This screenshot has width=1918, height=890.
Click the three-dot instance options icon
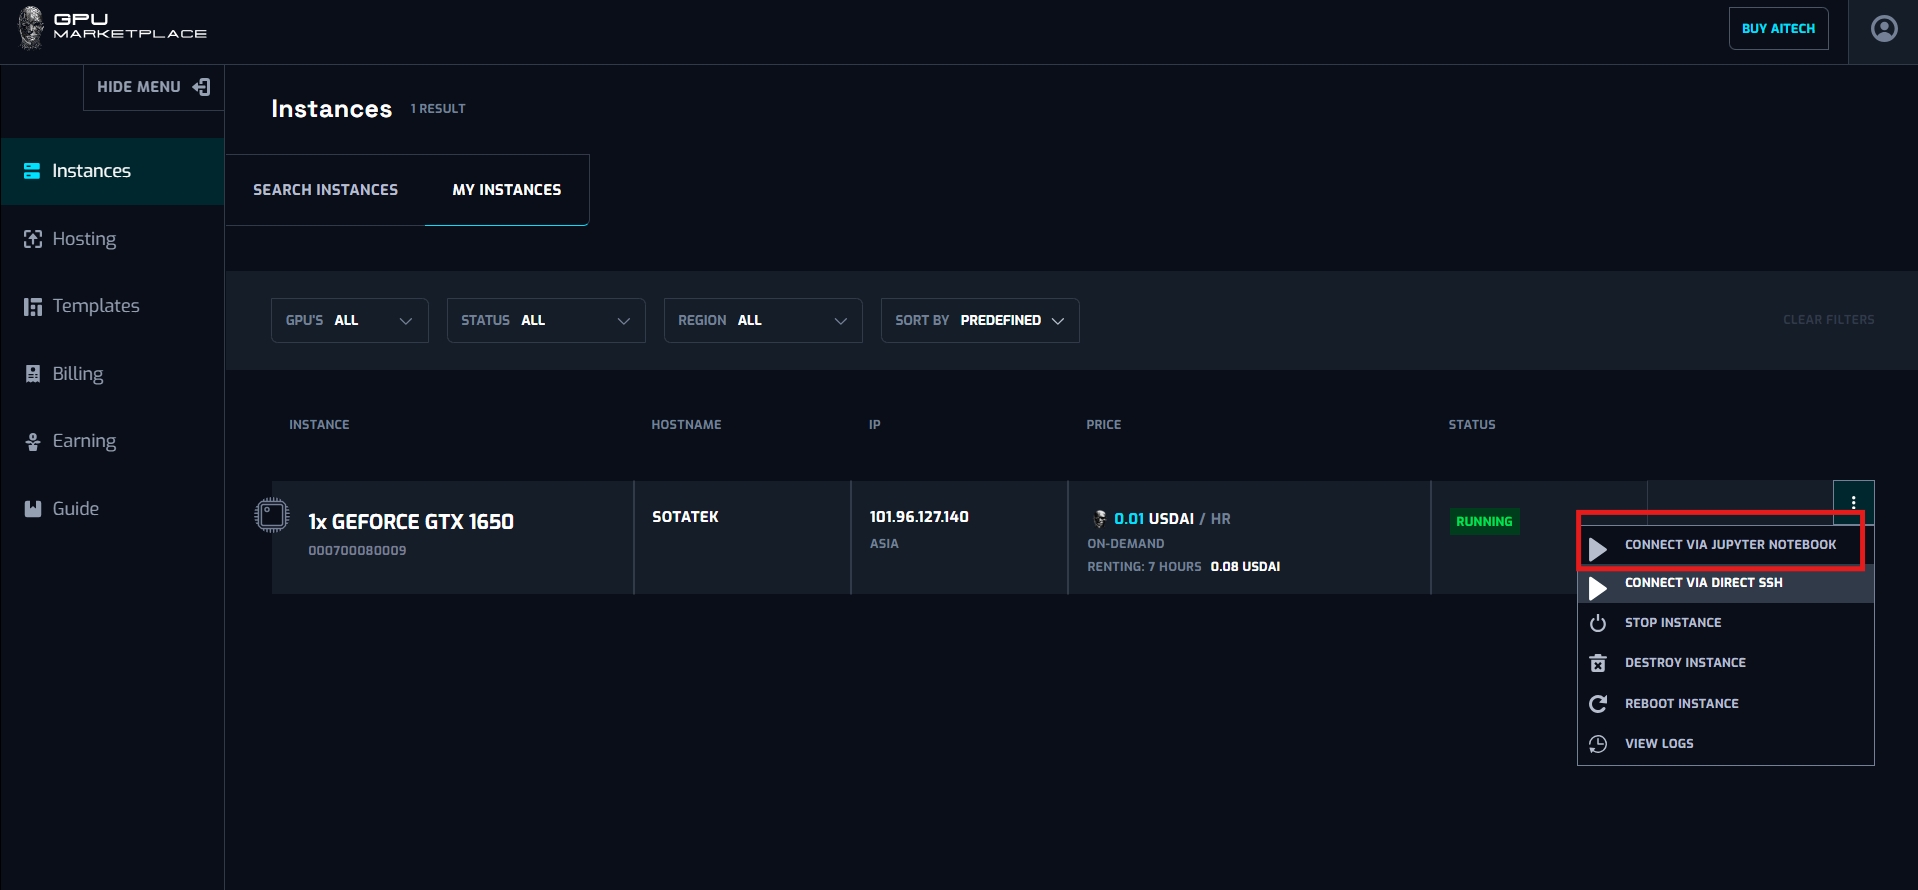[x=1853, y=503]
